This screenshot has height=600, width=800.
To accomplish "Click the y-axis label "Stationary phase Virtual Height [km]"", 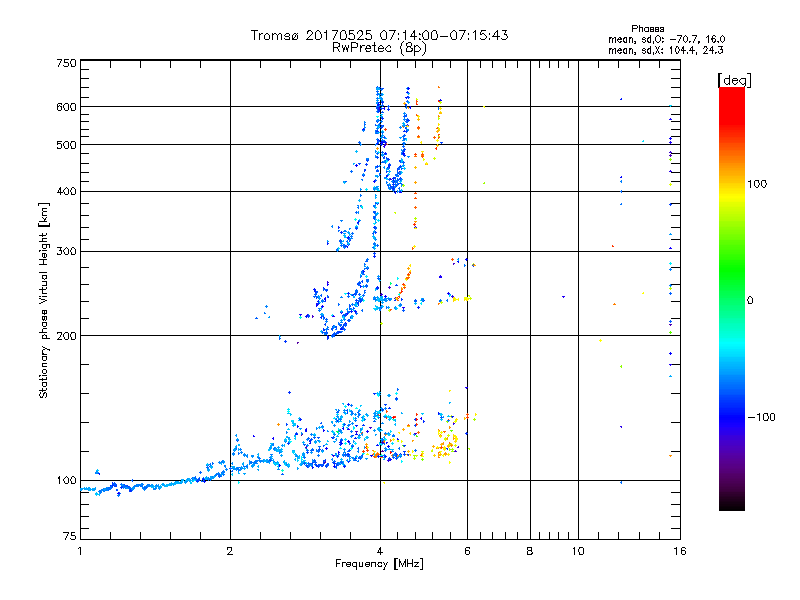I will point(43,300).
